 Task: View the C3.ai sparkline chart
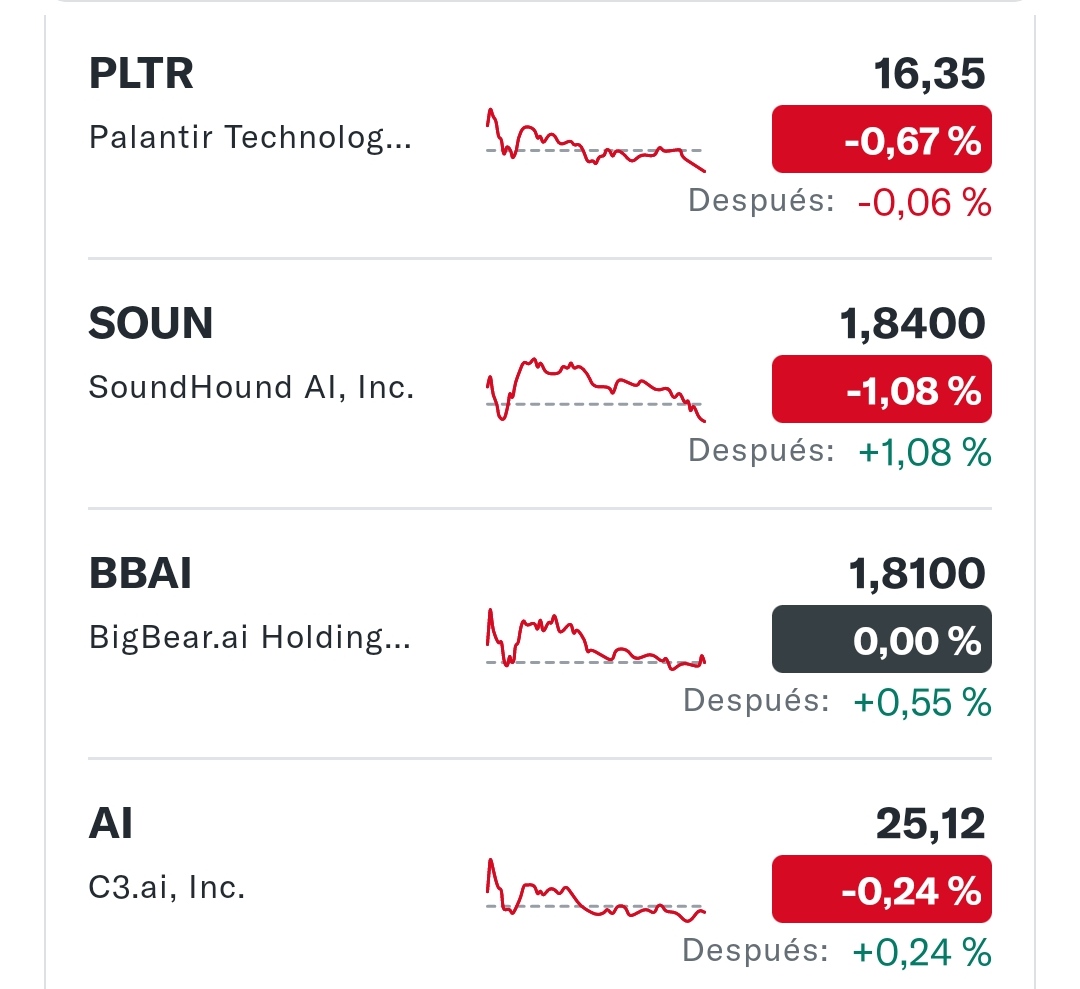596,890
